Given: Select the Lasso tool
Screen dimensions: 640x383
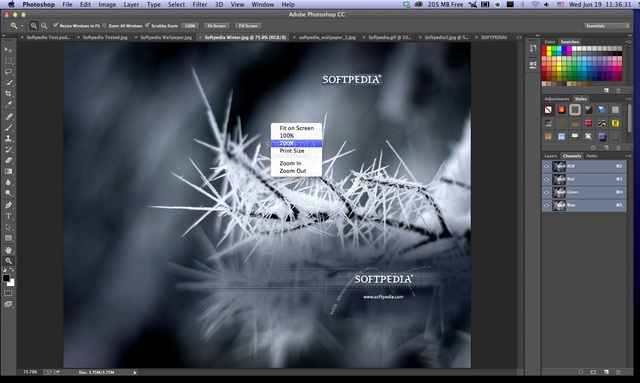Looking at the screenshot, I should click(x=8, y=72).
